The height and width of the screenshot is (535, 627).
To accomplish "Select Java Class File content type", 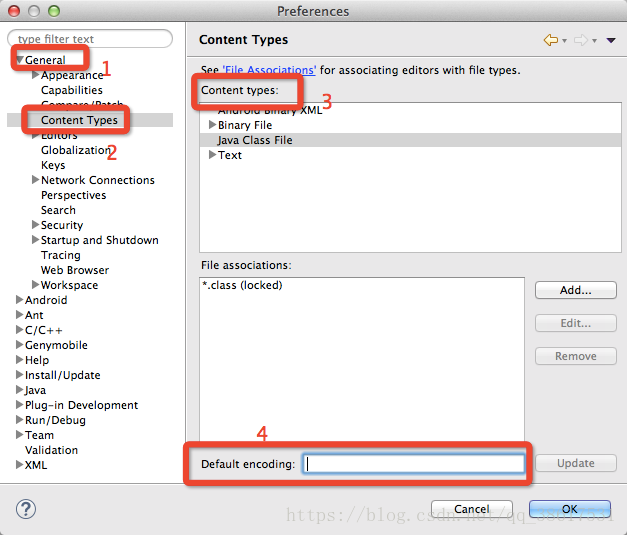I will point(410,140).
